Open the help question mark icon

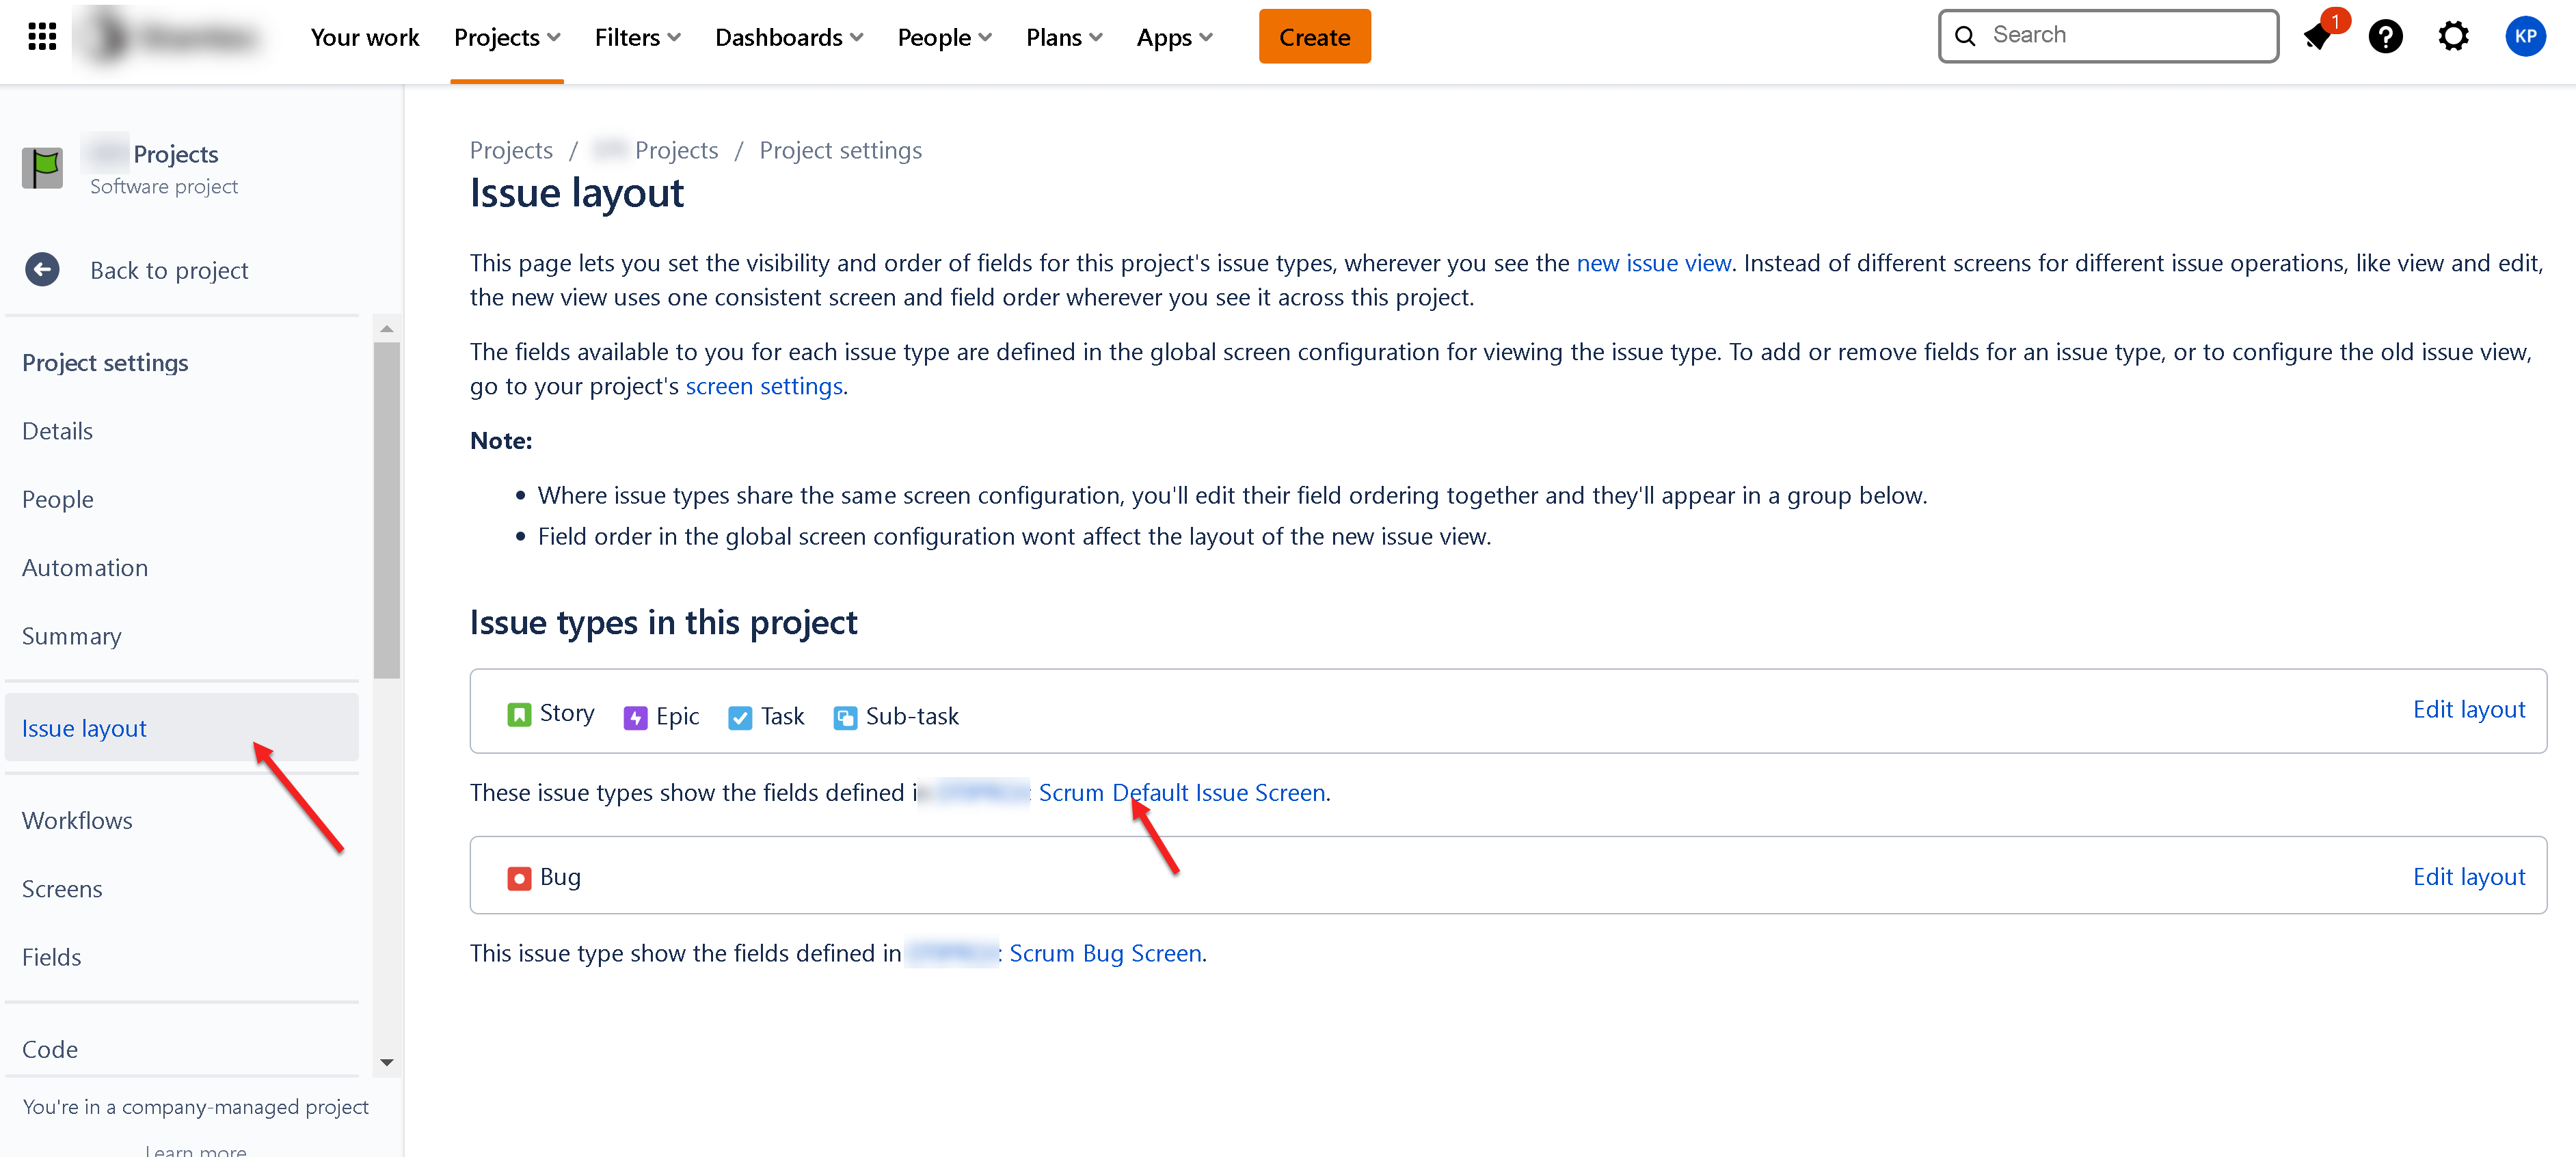(2386, 37)
